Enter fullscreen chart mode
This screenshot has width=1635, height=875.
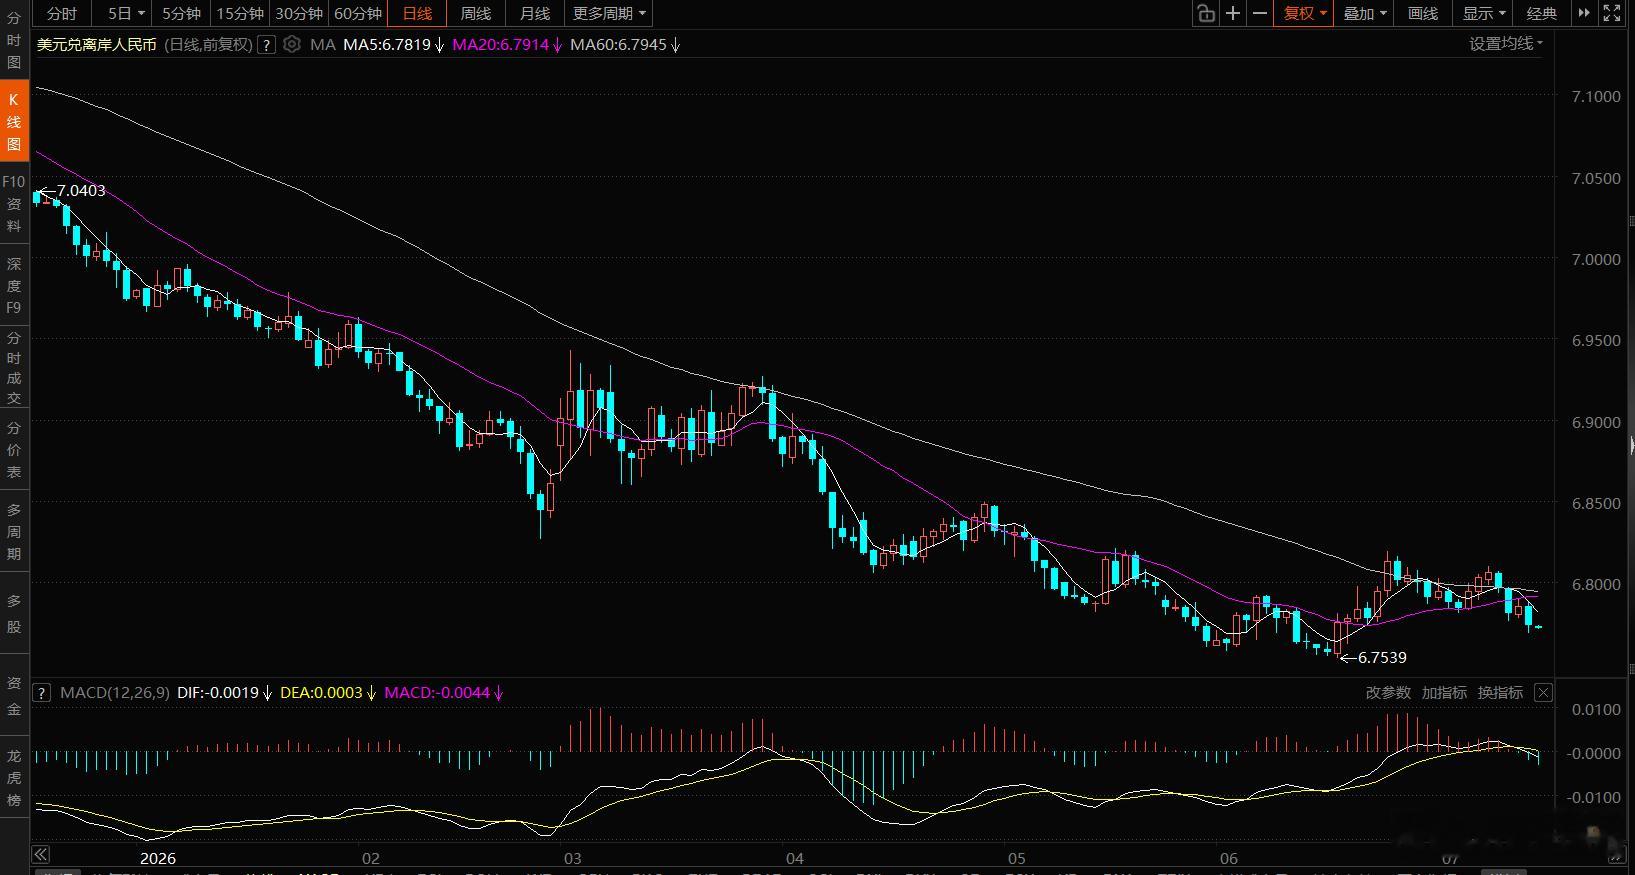pos(1612,13)
